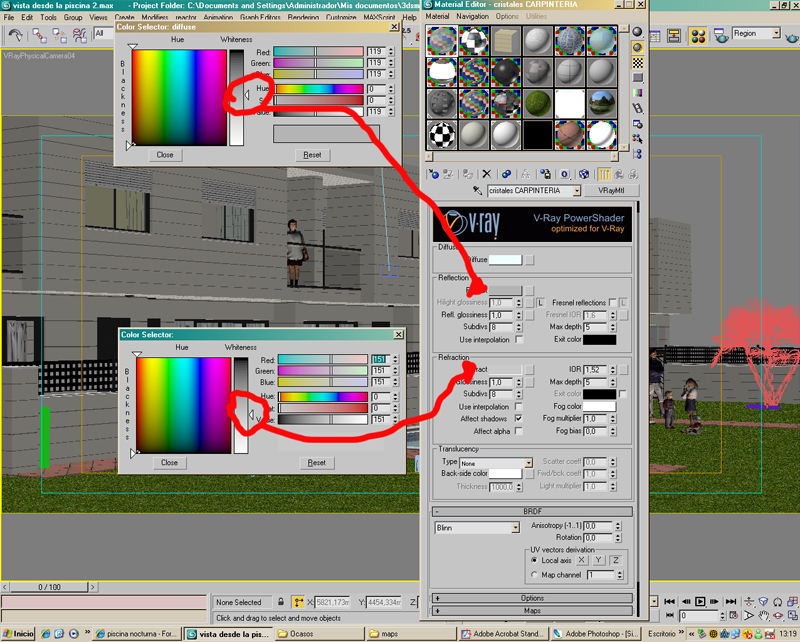Open the Tools menu
Screen dimensions: 800x642
pyautogui.click(x=48, y=17)
